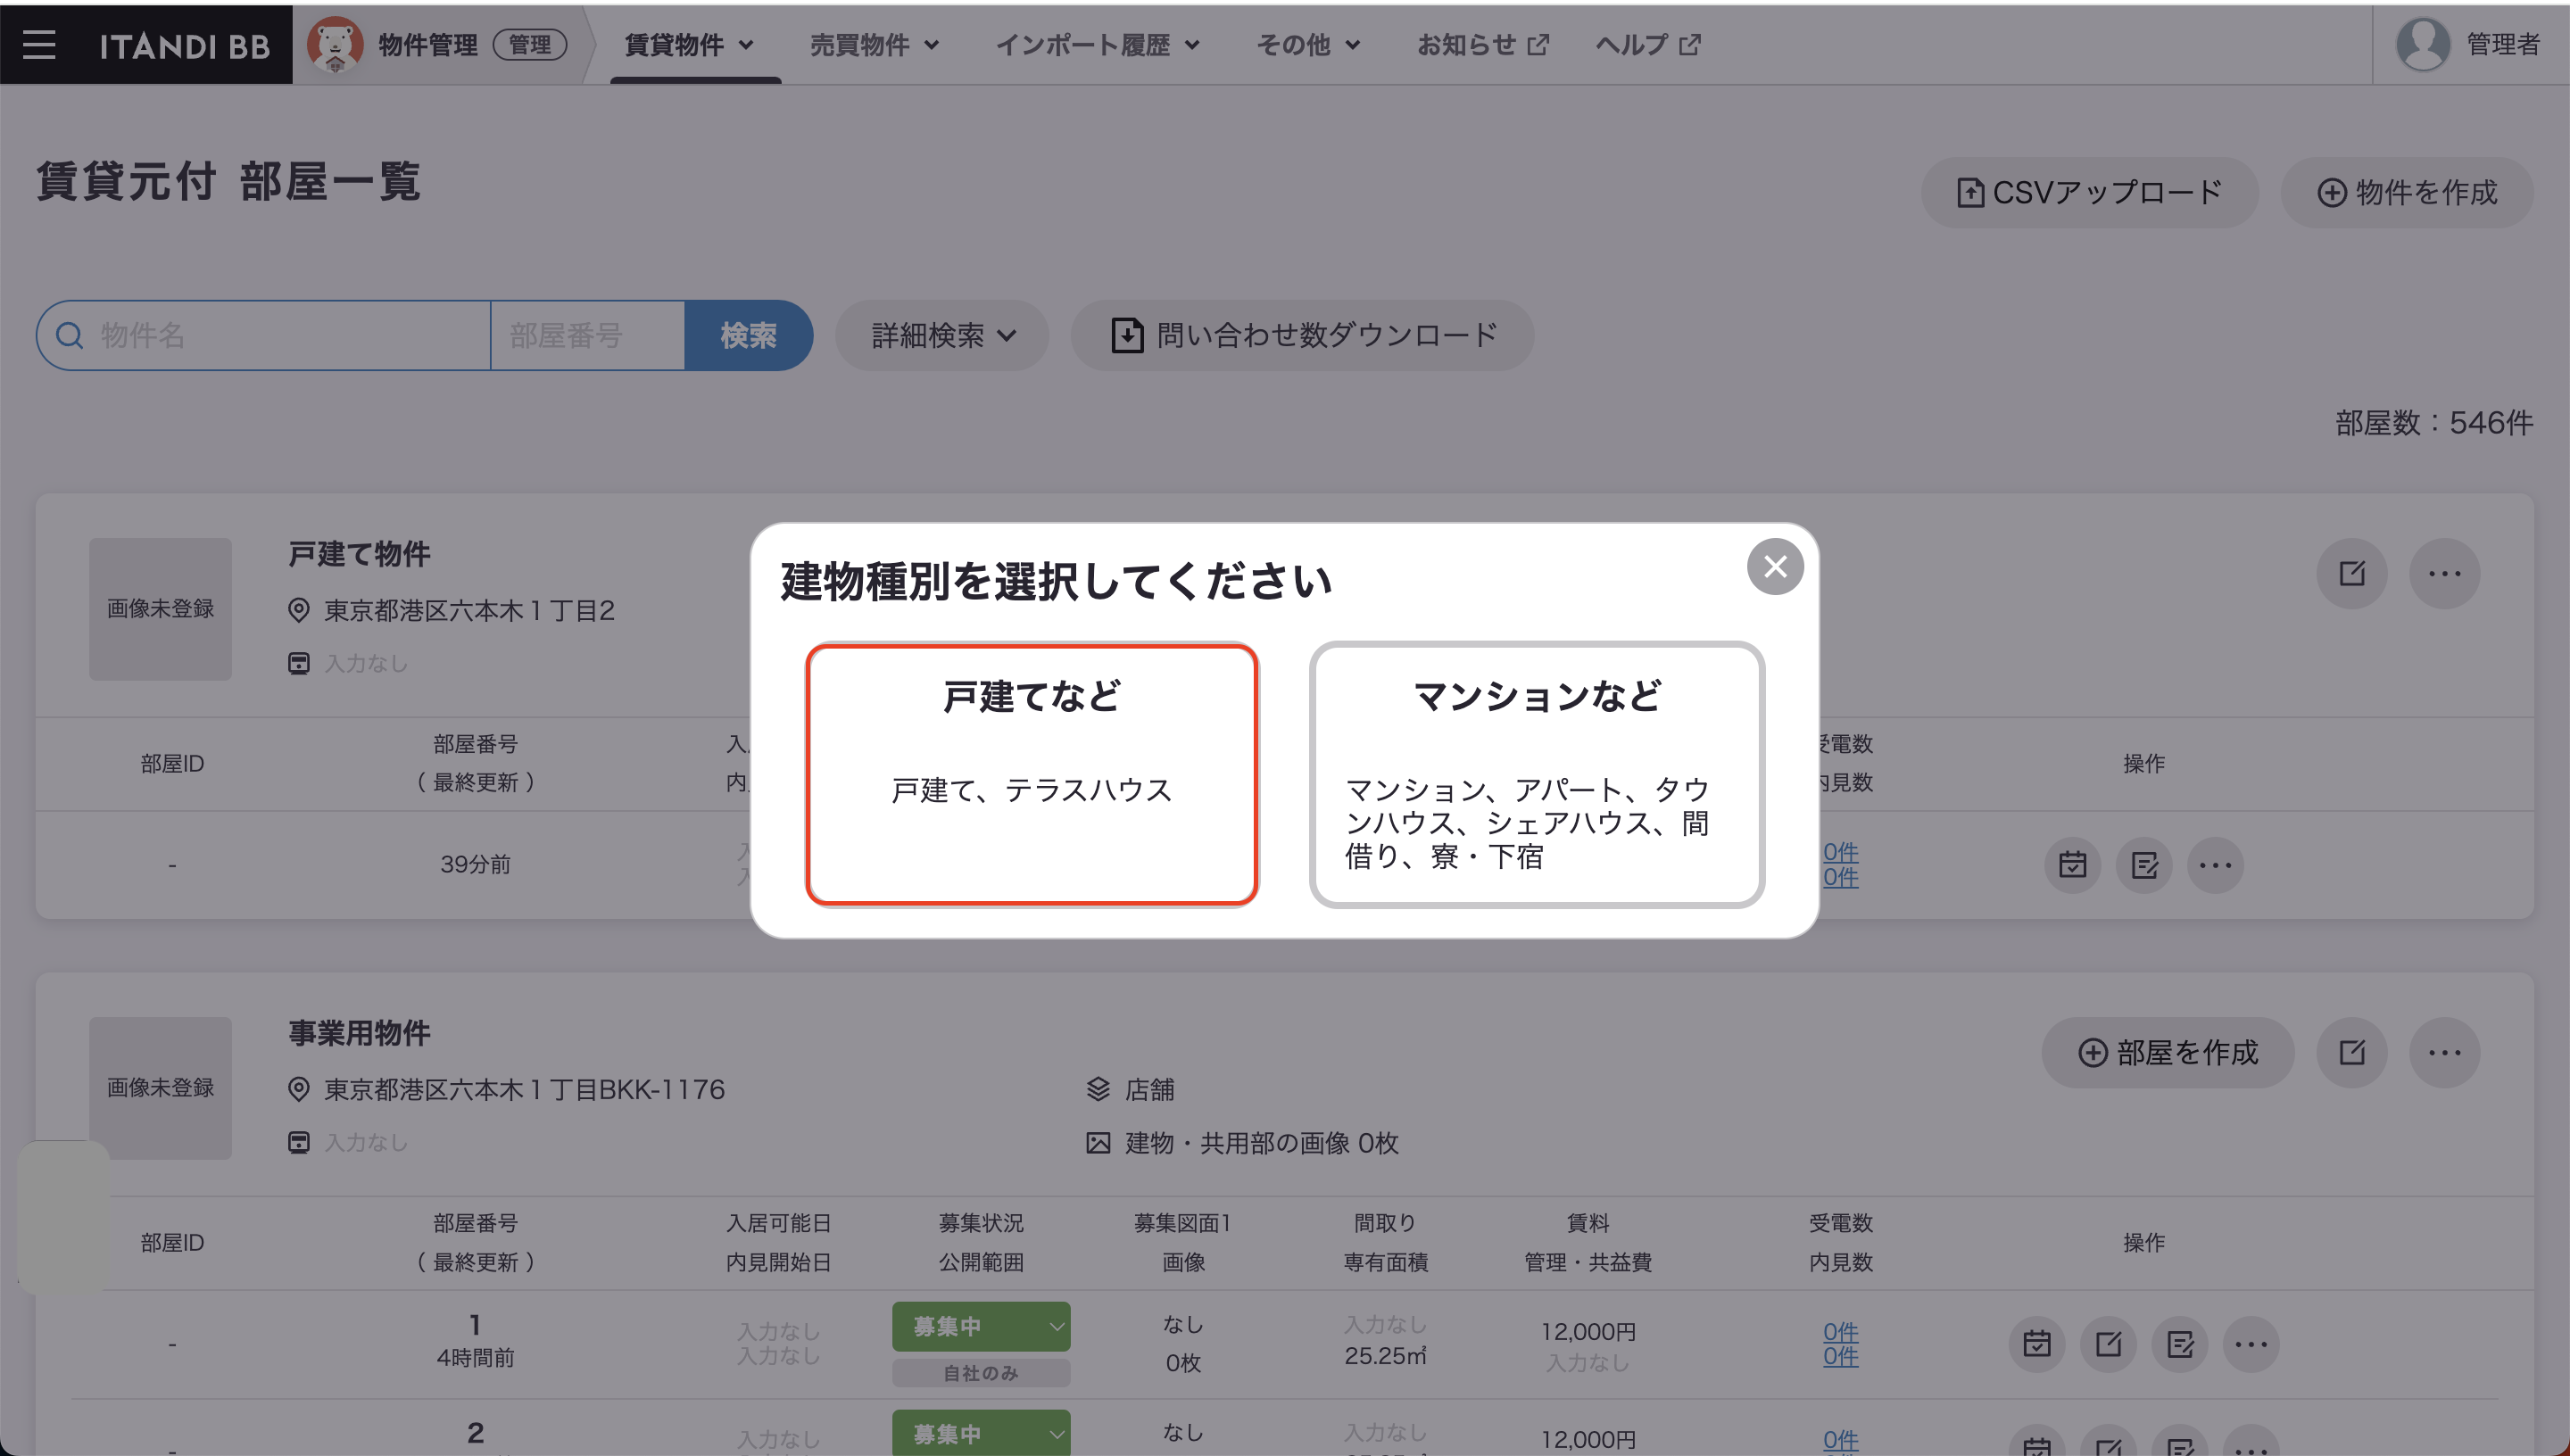
Task: Click the 事業用物件 property title
Action: point(359,1033)
